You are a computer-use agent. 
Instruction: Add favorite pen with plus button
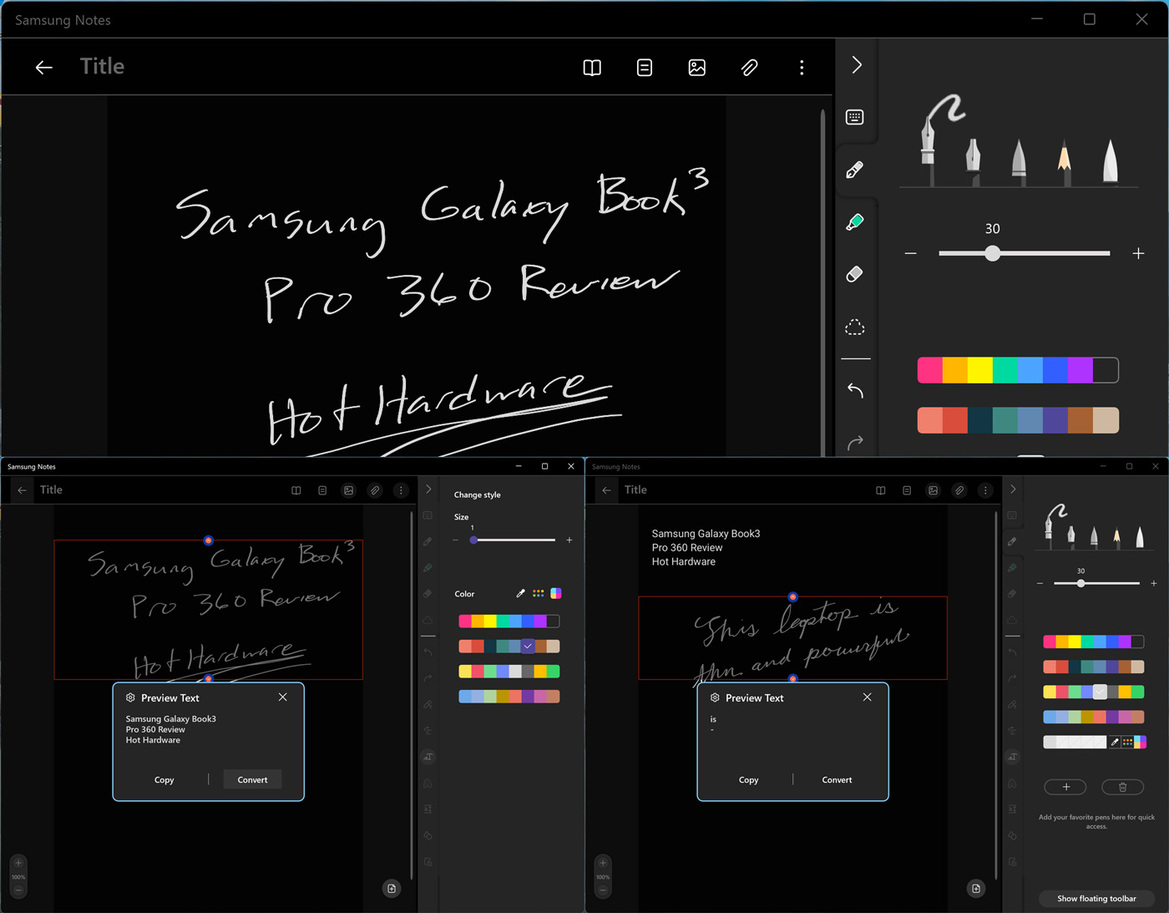tap(1065, 786)
